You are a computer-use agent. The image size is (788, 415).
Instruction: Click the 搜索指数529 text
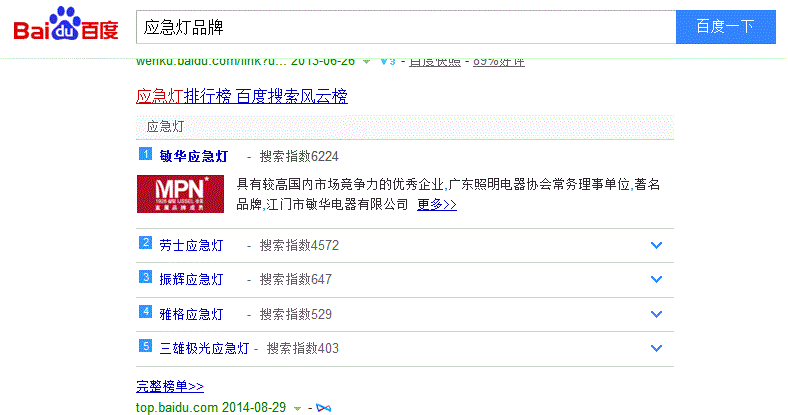click(296, 315)
